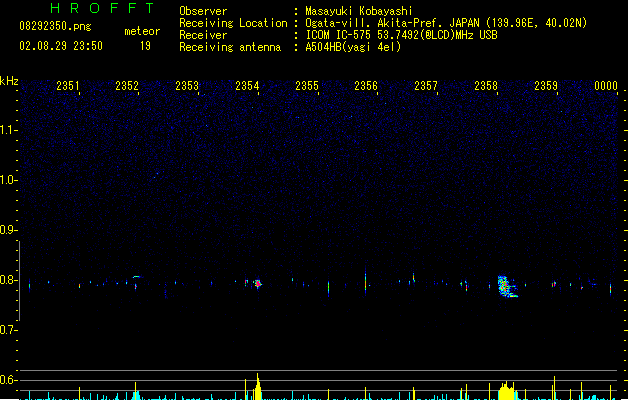Click time marker 2357
Image resolution: width=629 pixels, height=400 pixels.
[426, 86]
